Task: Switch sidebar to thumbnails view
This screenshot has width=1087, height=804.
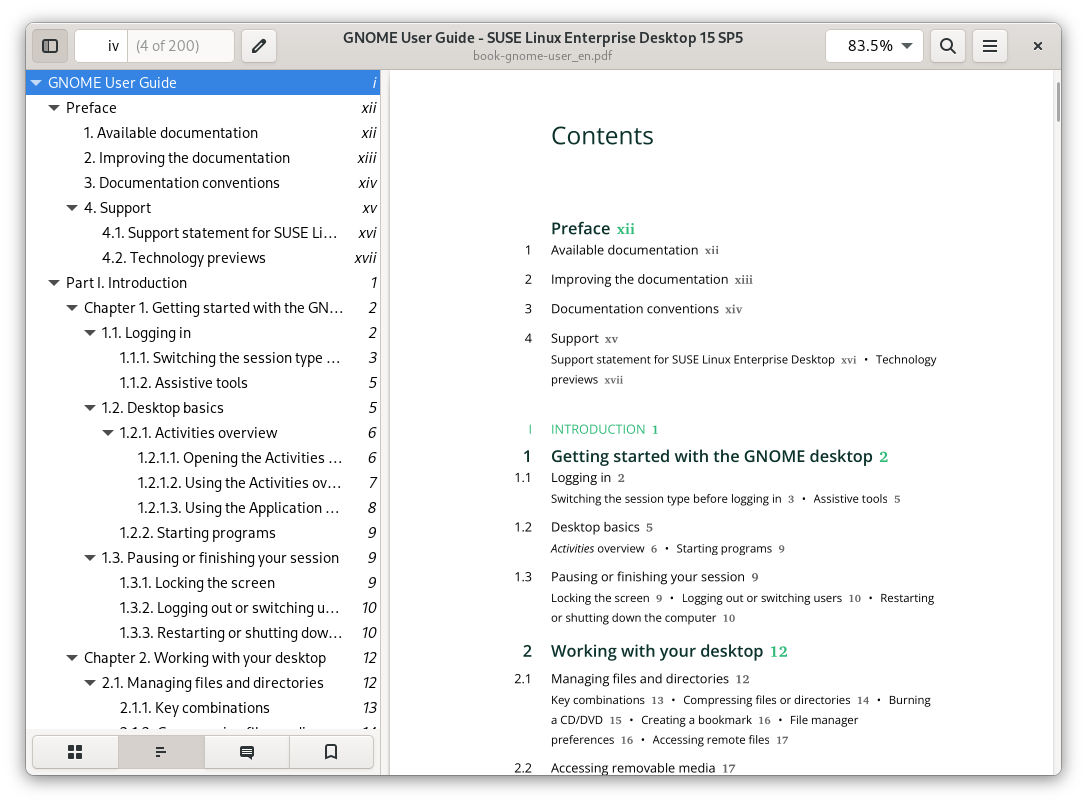Action: [75, 752]
